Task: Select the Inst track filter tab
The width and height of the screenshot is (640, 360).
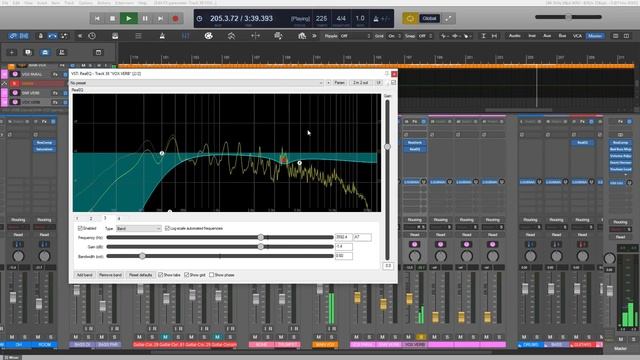Action: [x=532, y=36]
